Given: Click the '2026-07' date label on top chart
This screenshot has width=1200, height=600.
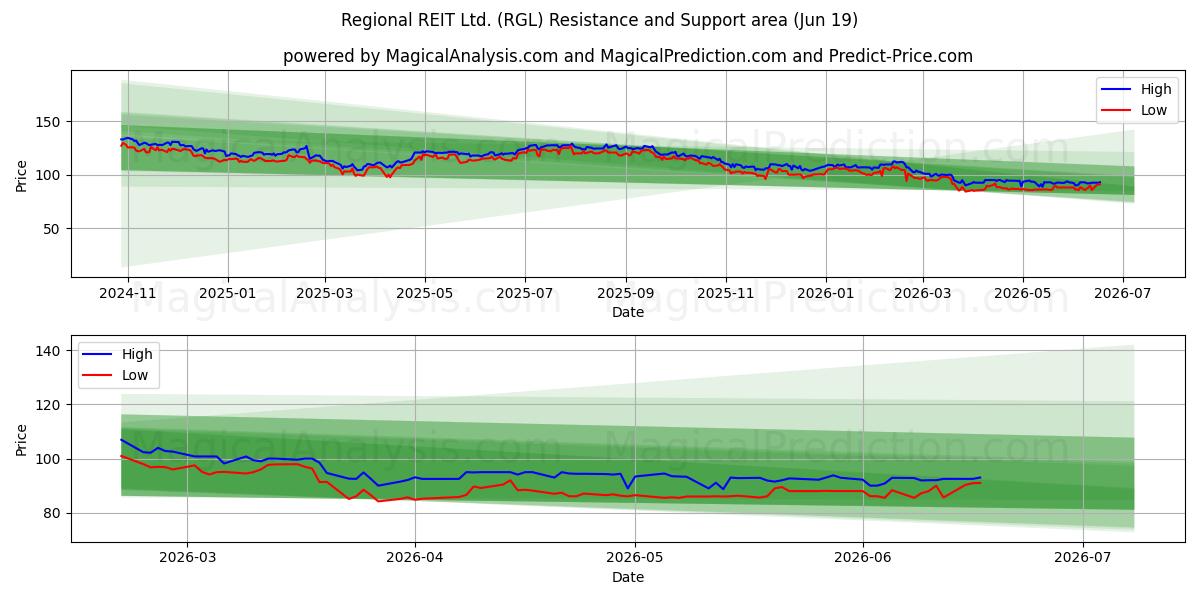Looking at the screenshot, I should 1122,294.
